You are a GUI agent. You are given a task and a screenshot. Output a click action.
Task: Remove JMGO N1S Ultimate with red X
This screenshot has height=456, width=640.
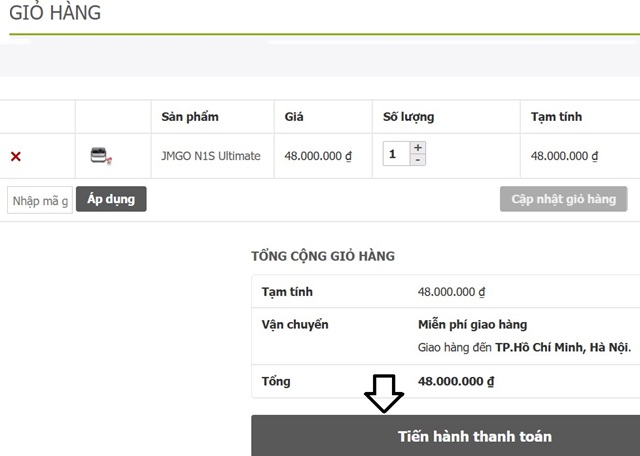[x=16, y=156]
